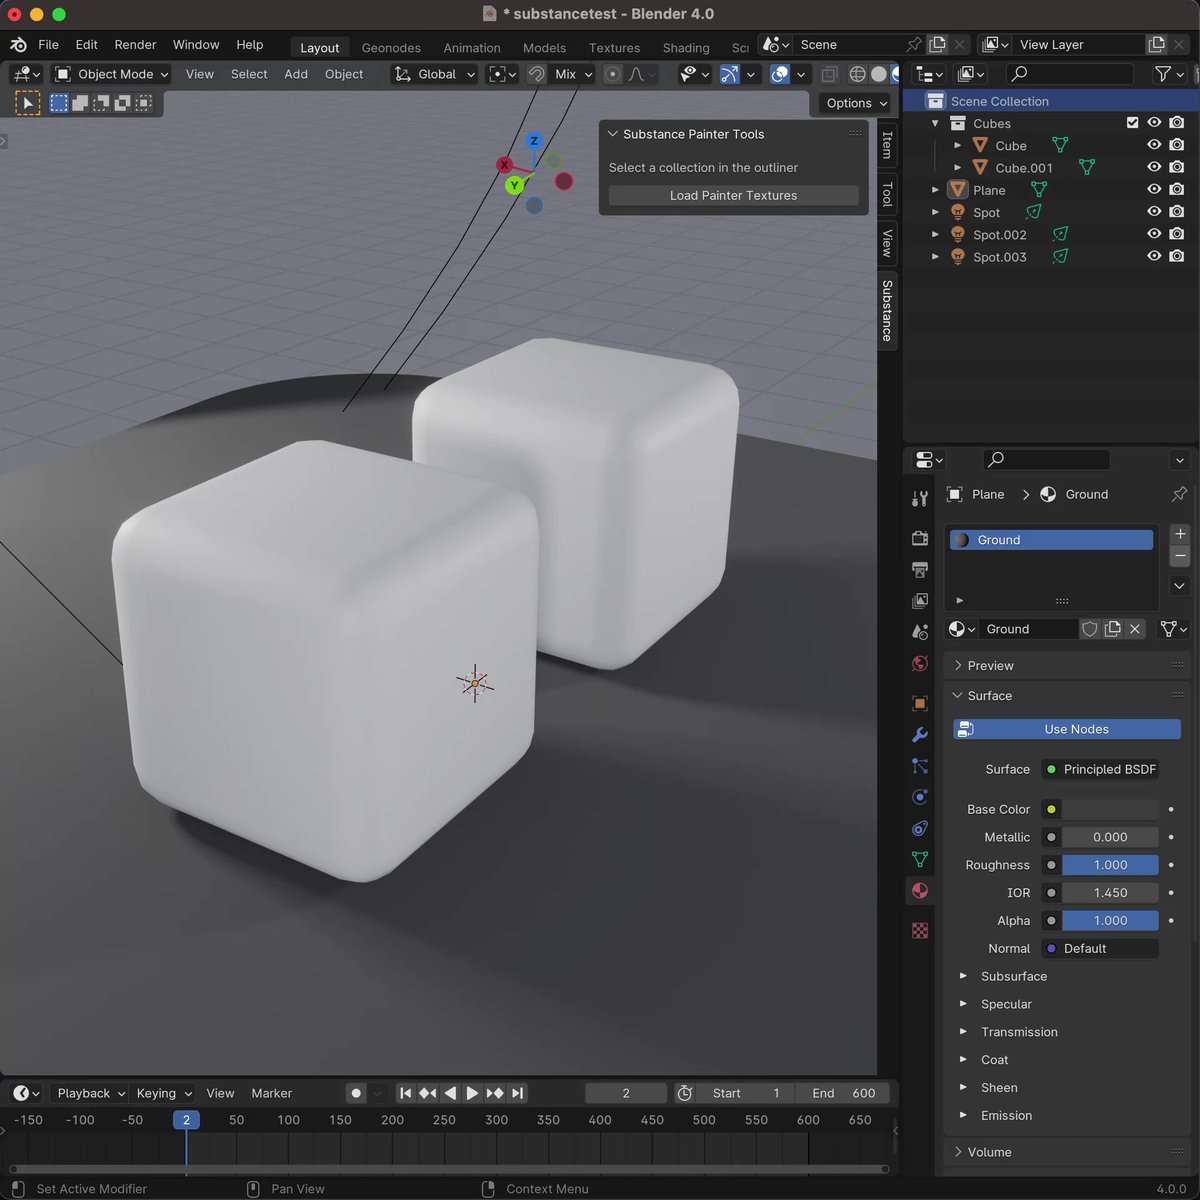Open the Object Constraints properties tab
The width and height of the screenshot is (1200, 1200).
(x=920, y=828)
